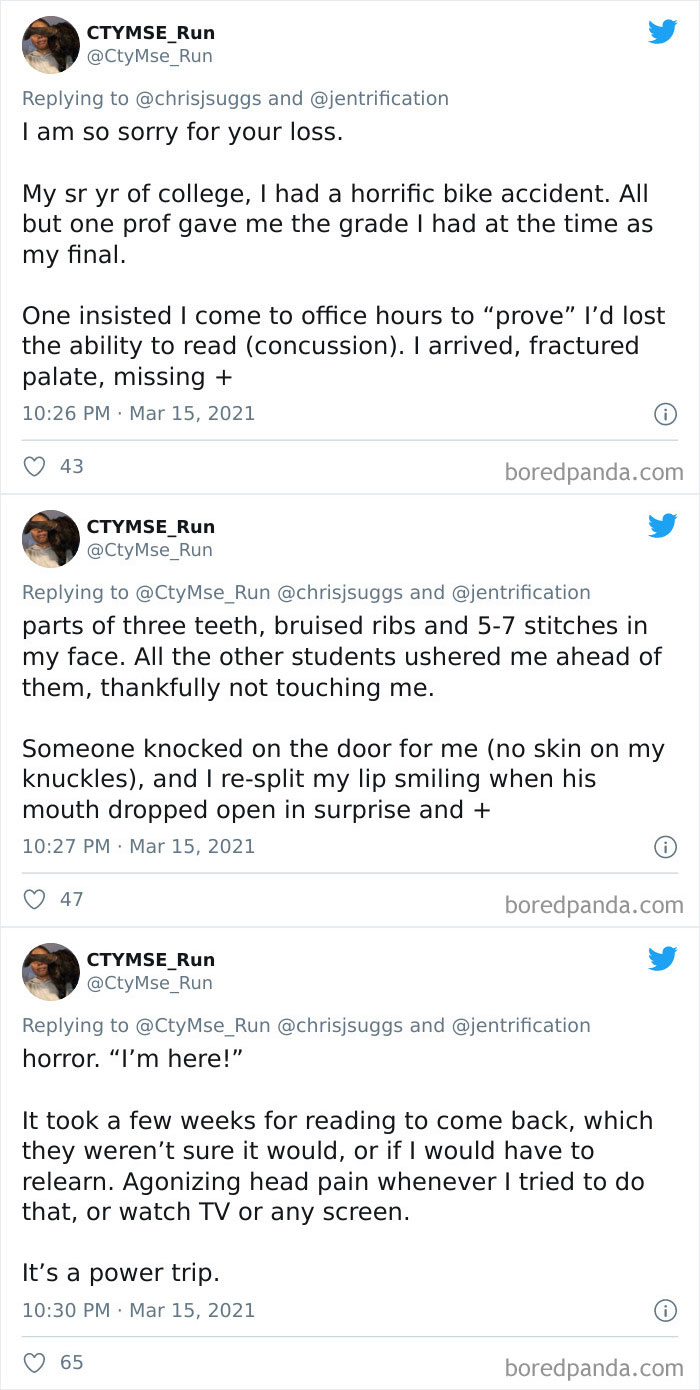Like the first tweet with 43 likes

coord(35,466)
